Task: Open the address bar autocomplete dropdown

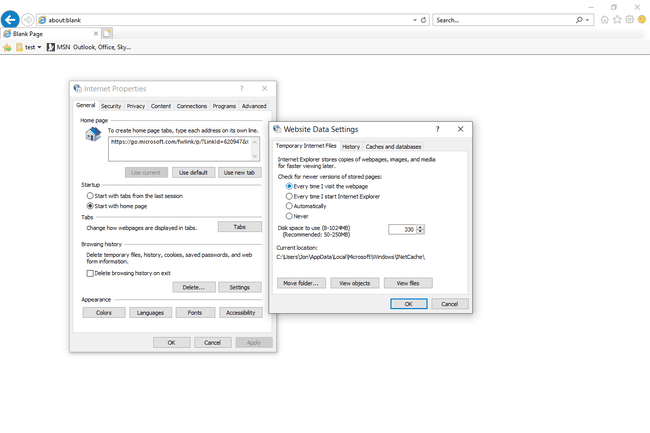Action: coord(415,20)
